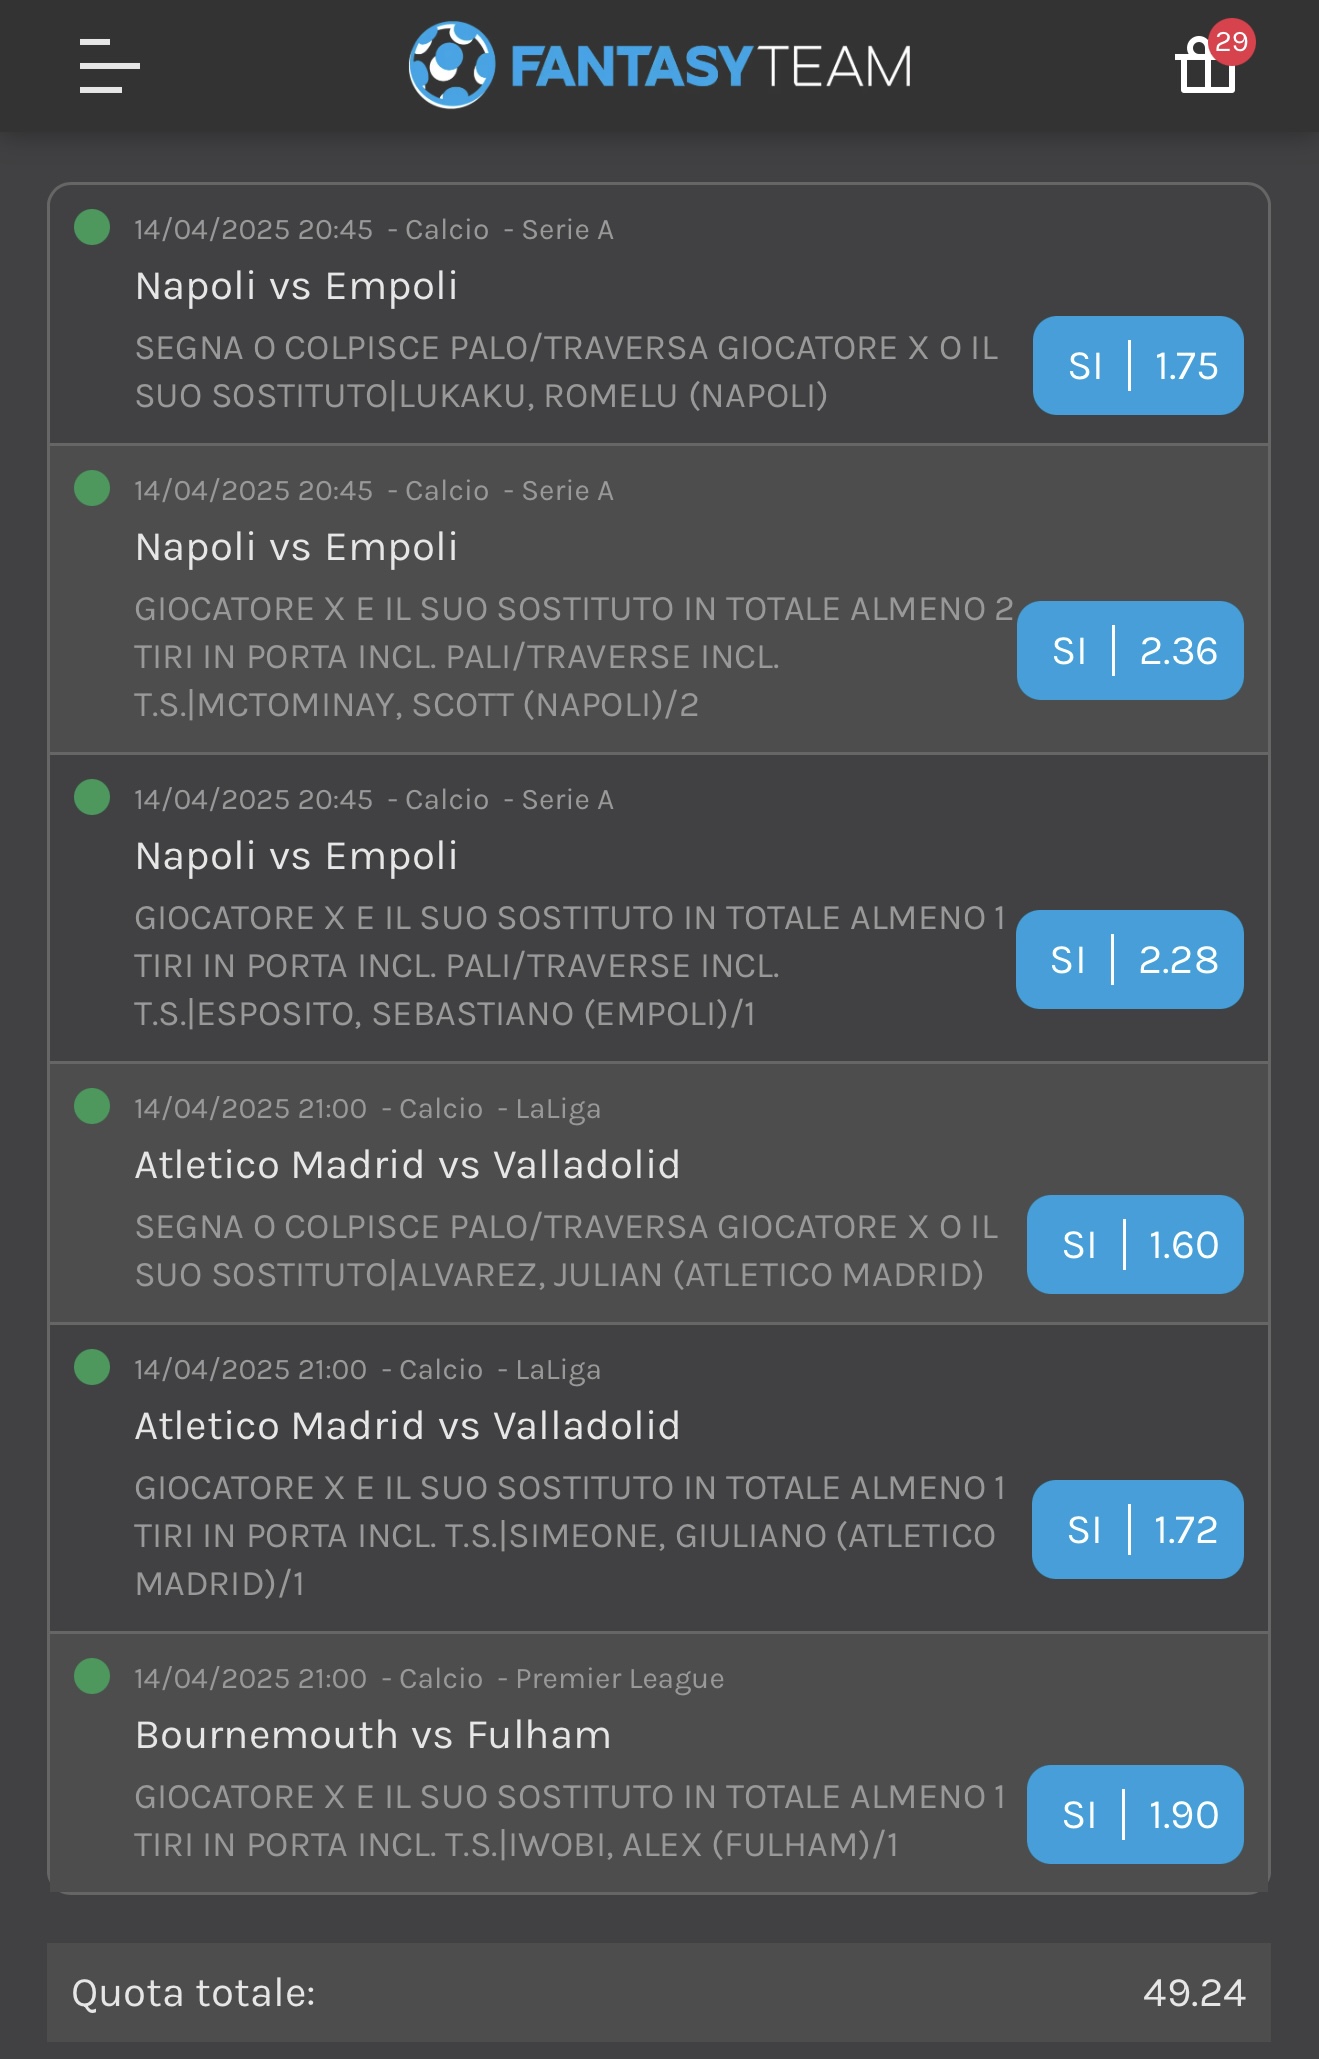Image resolution: width=1319 pixels, height=2059 pixels.
Task: Open first Atletico Madrid vs Valladolid title
Action: pyautogui.click(x=407, y=1165)
